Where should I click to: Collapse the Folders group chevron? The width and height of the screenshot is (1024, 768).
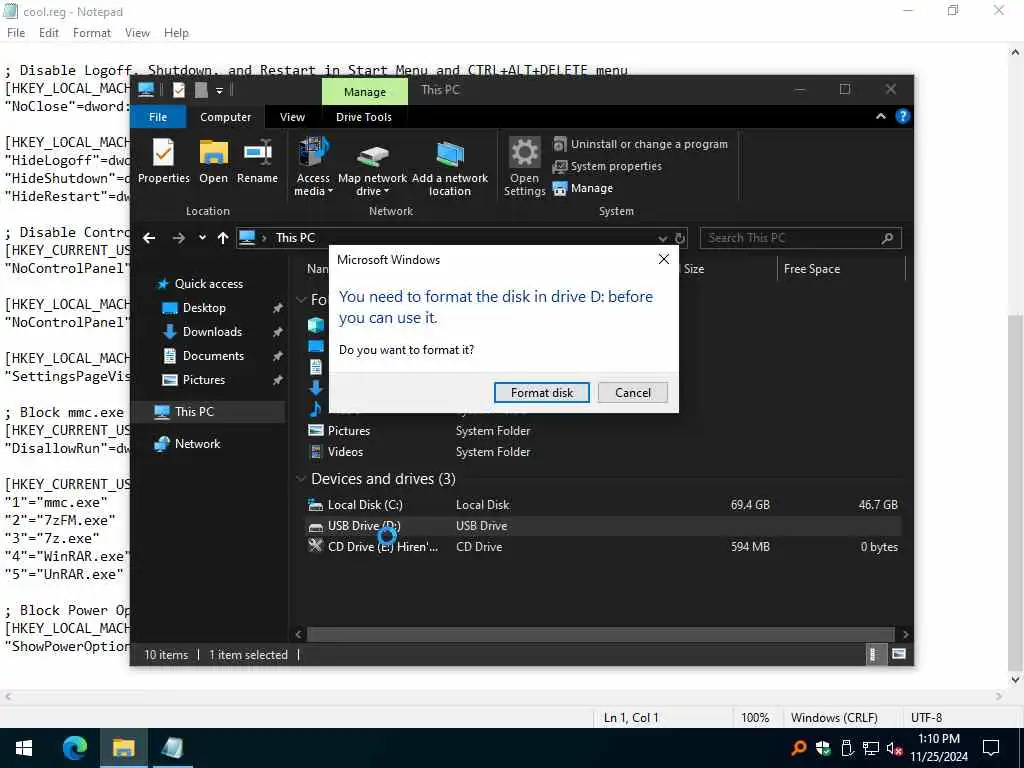[x=301, y=300]
